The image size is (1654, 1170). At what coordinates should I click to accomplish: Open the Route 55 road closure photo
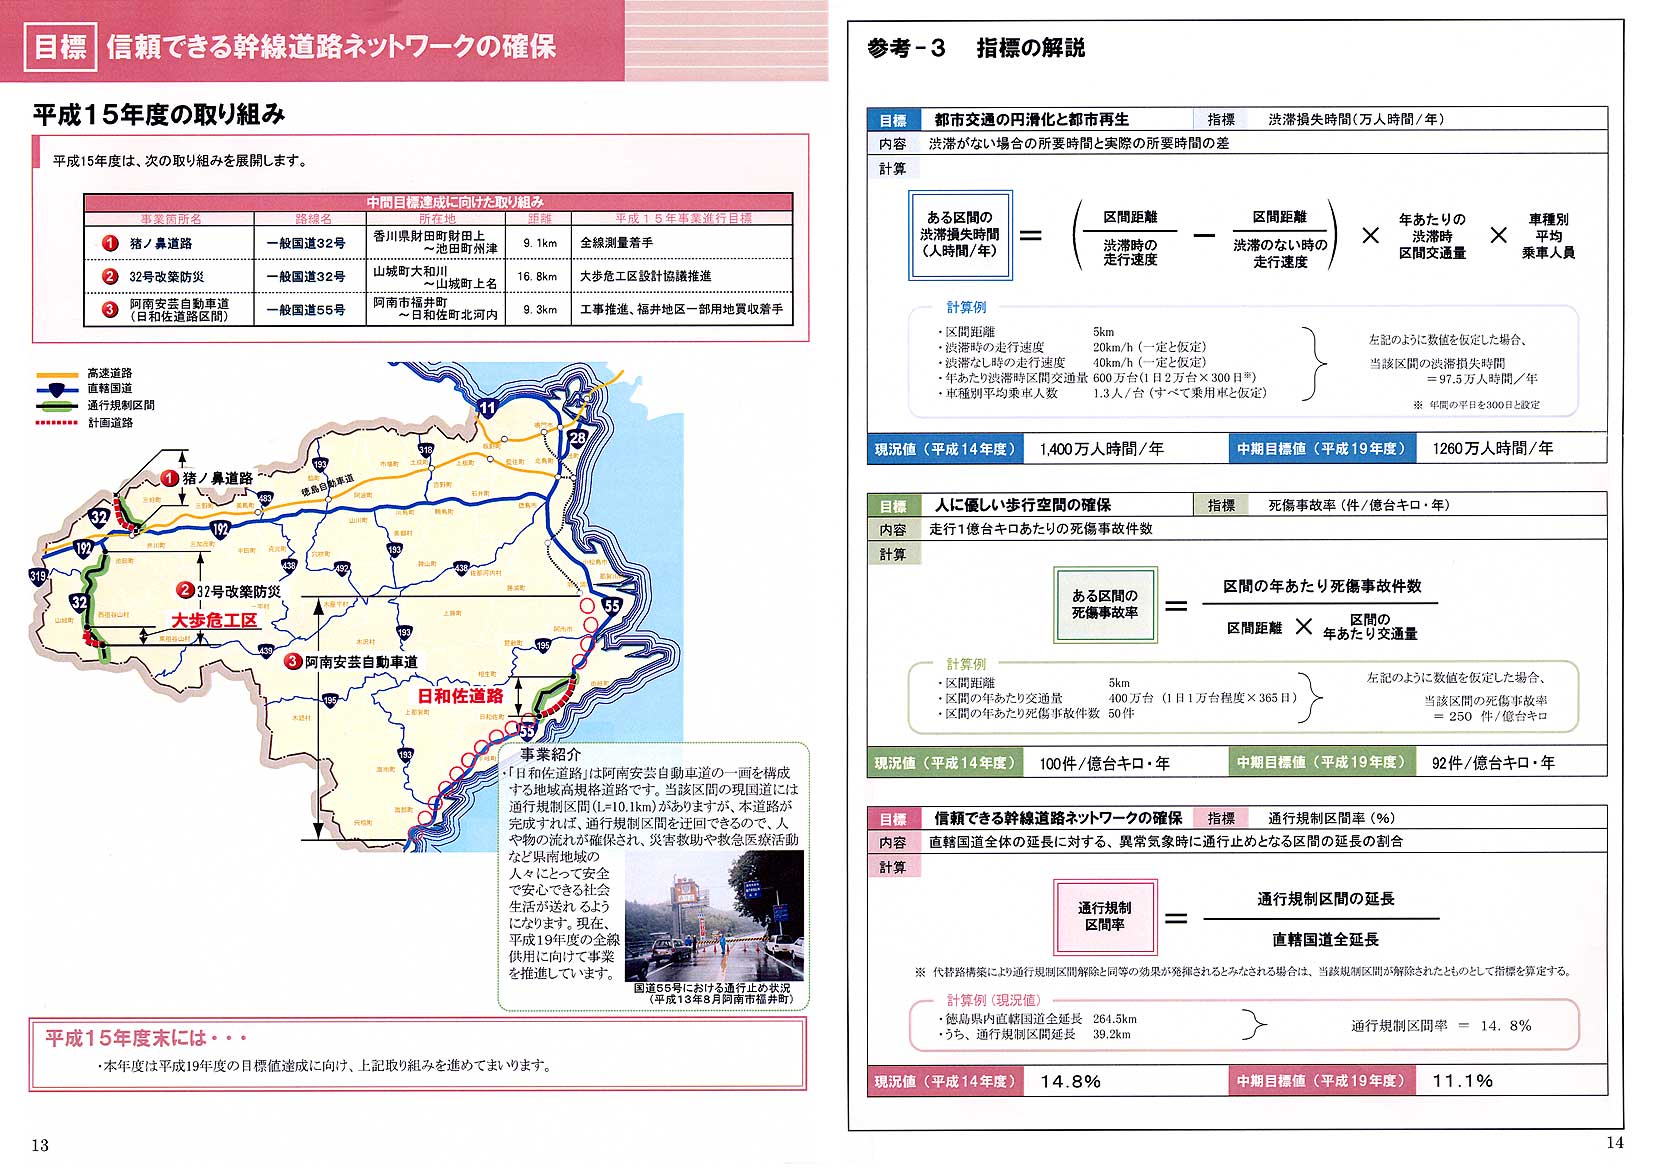tap(714, 916)
